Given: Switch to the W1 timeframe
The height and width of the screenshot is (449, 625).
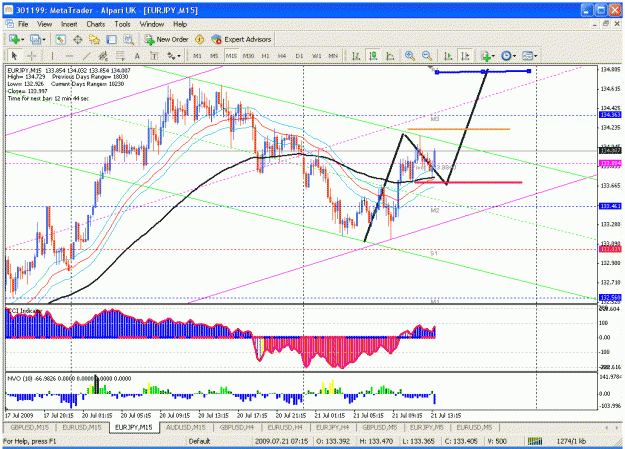Looking at the screenshot, I should 316,56.
